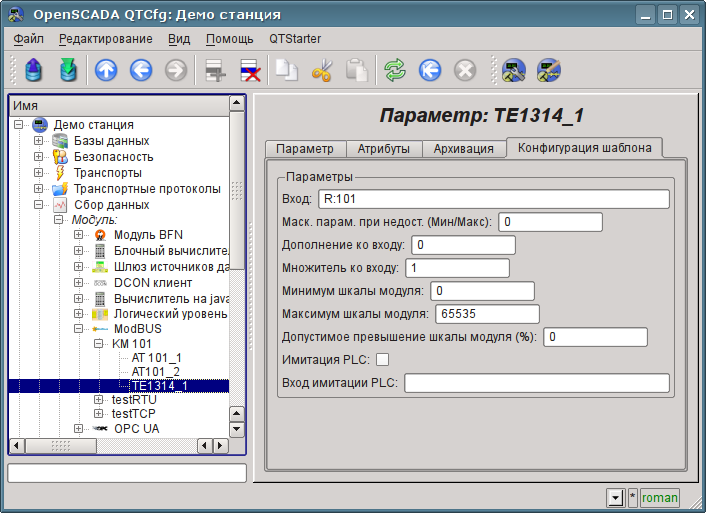Click the load from database toolbar icon
706x513 pixels.
(34, 70)
